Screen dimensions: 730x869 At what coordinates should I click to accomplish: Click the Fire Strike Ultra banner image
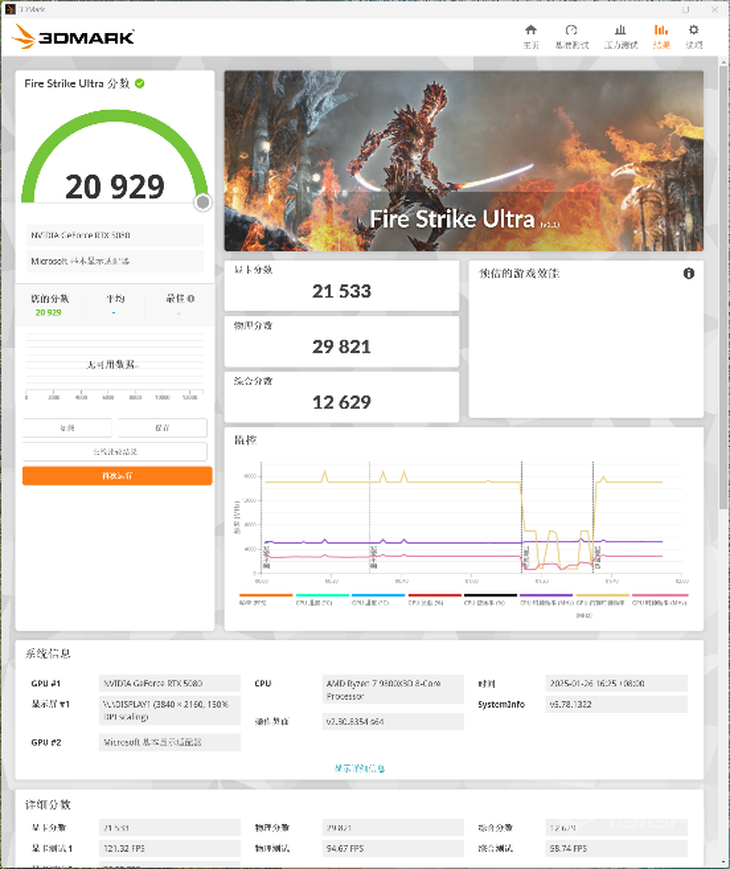[464, 161]
